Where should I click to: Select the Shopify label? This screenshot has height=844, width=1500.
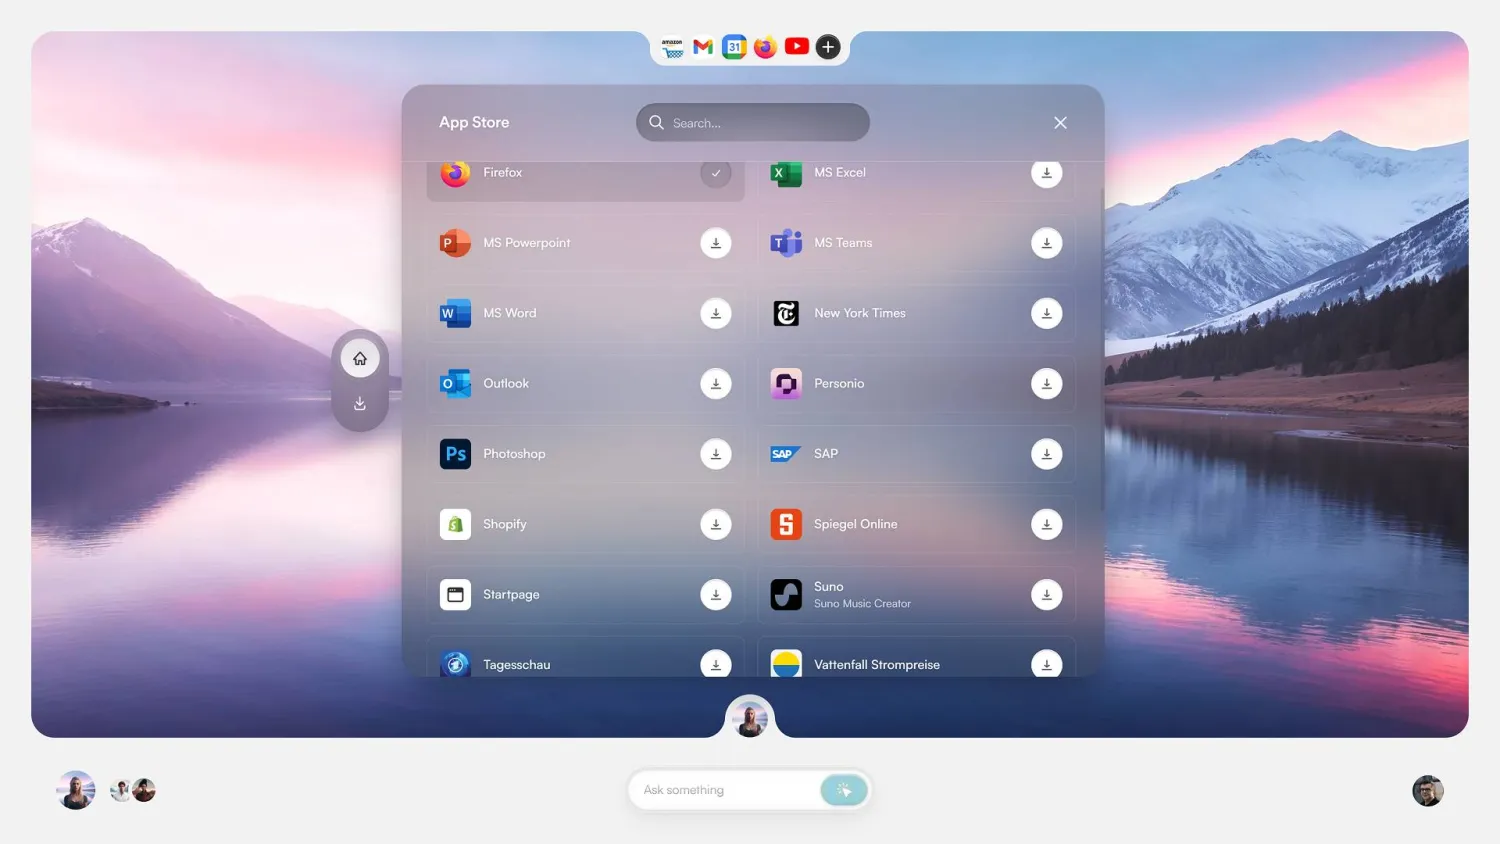click(x=504, y=524)
